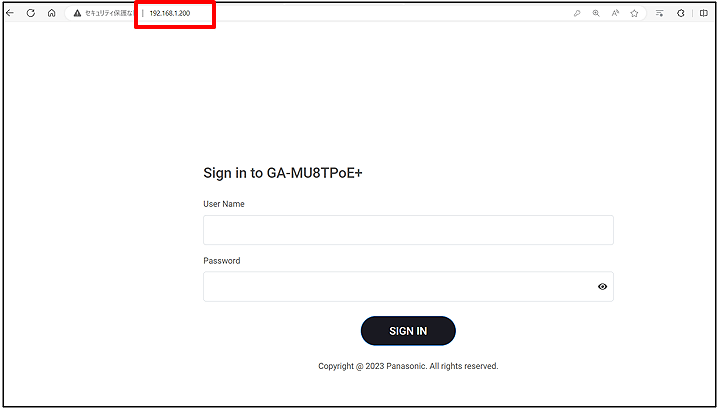
Task: Click the User Name label
Action: tap(224, 204)
